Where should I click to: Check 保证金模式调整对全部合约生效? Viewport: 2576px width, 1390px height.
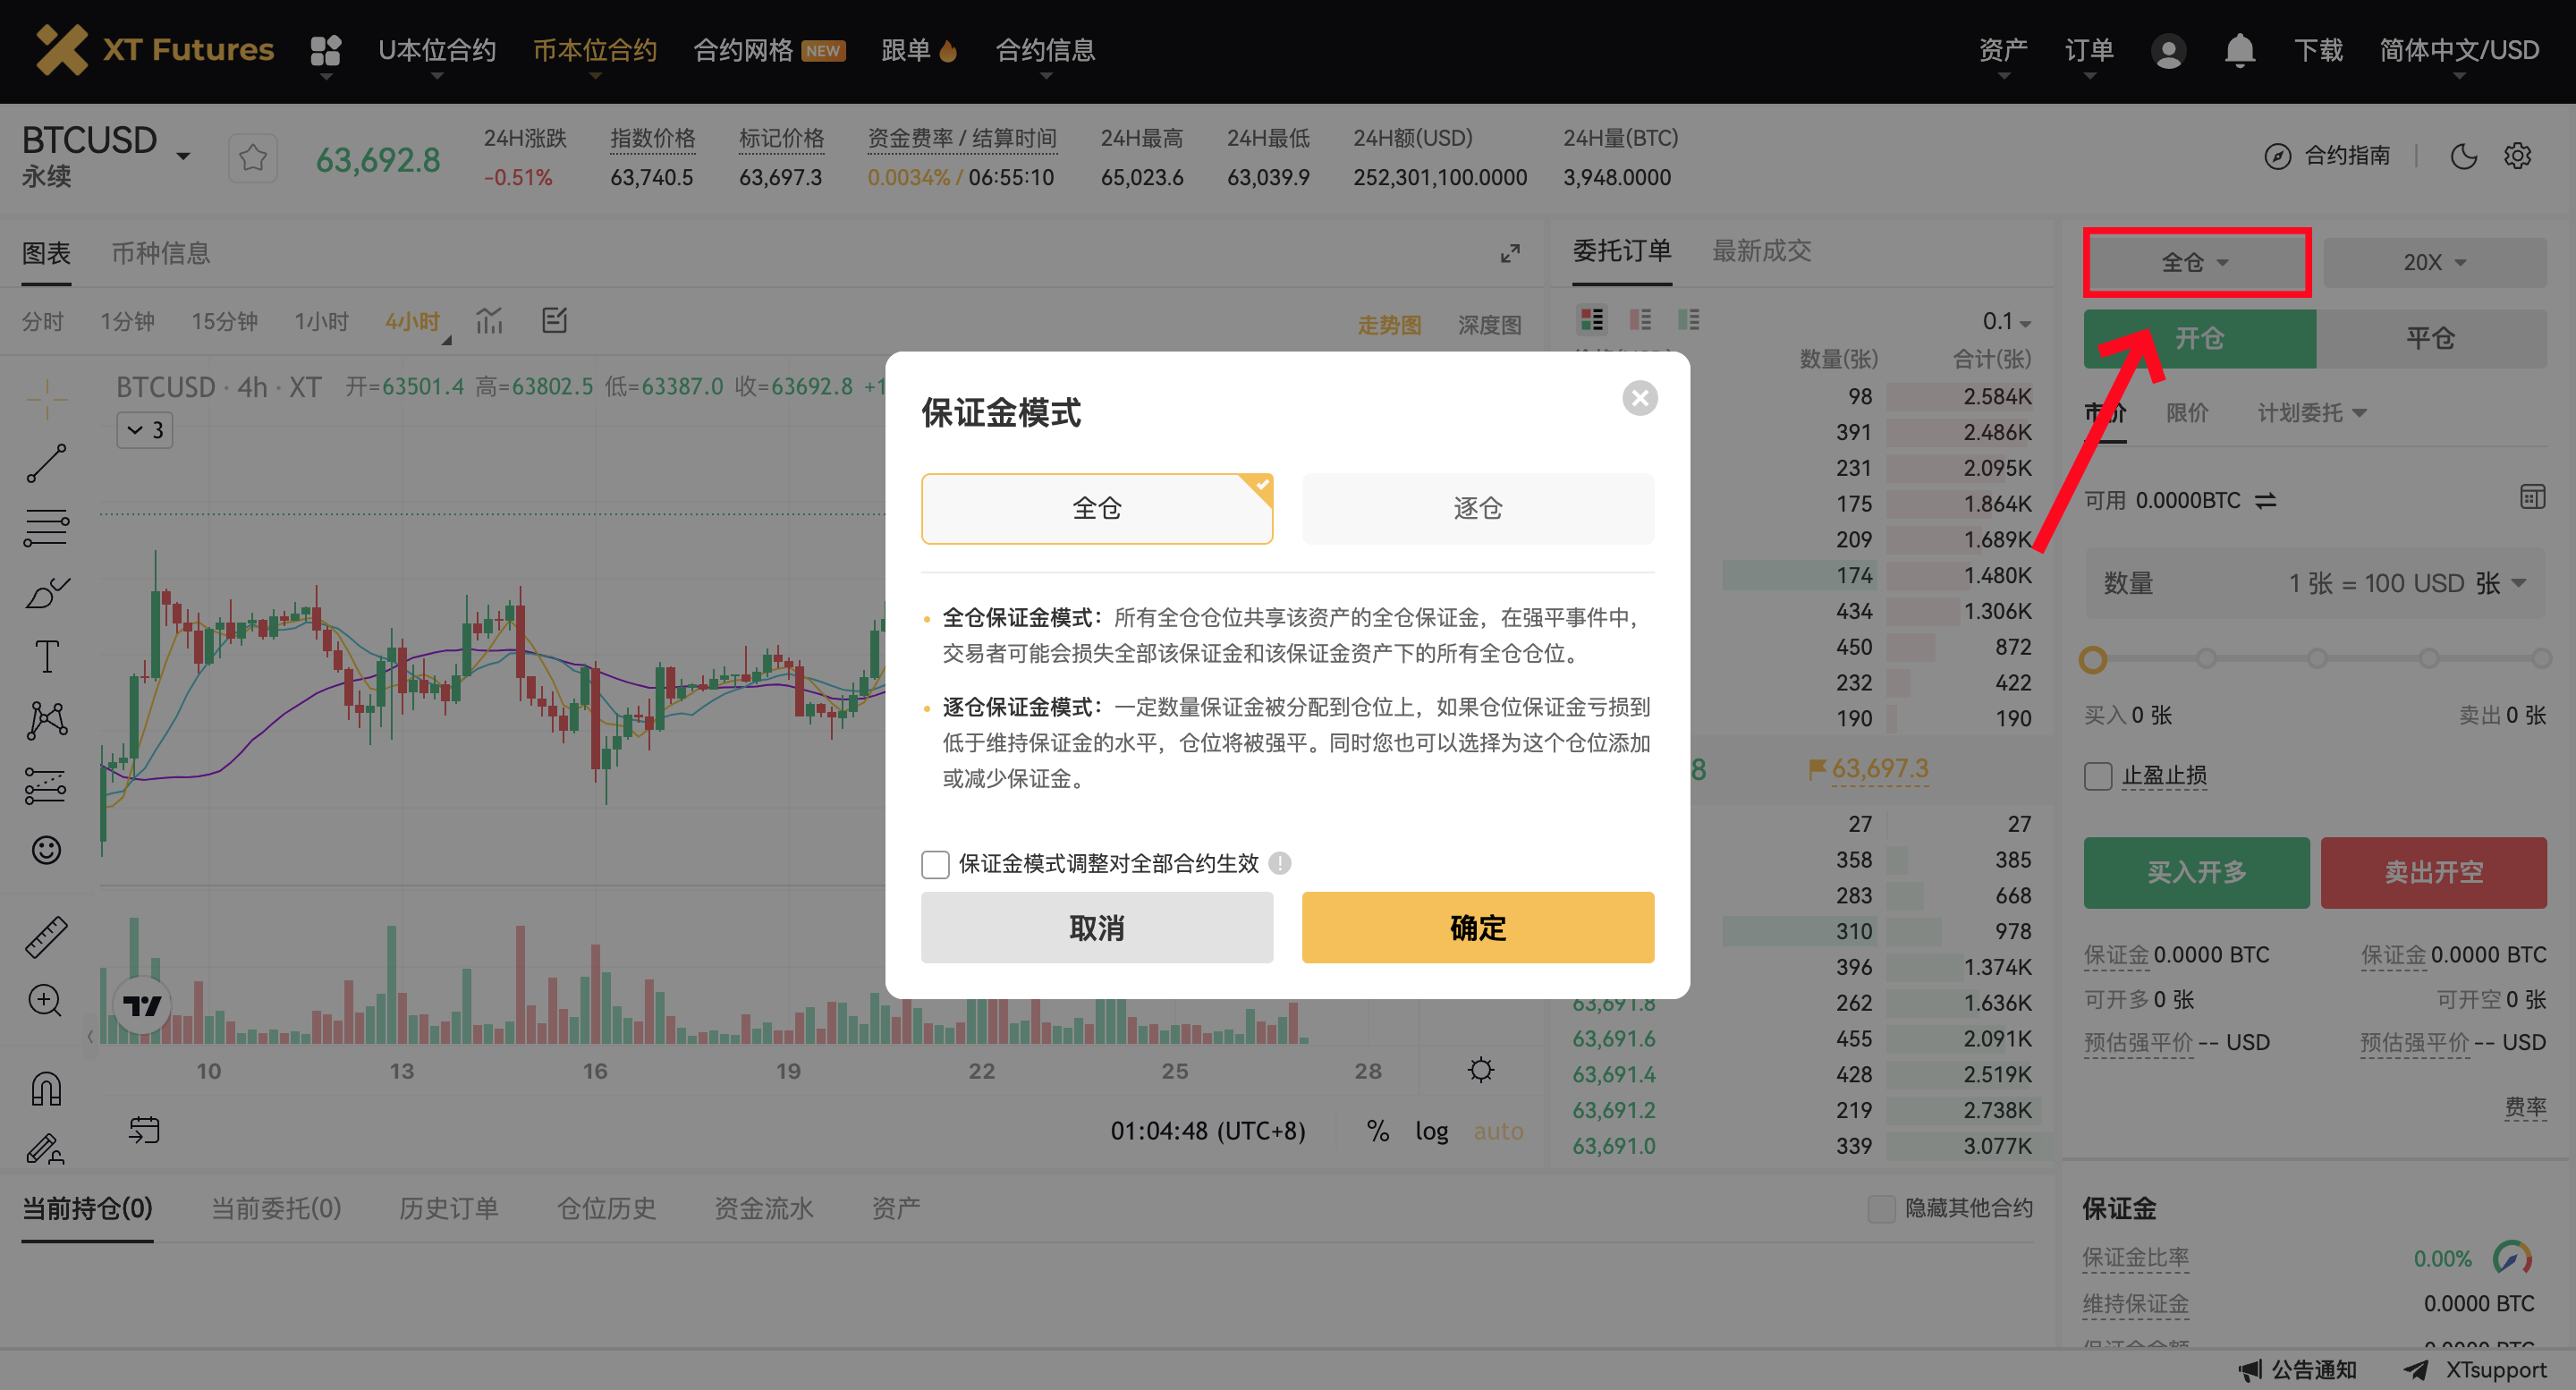pos(936,864)
